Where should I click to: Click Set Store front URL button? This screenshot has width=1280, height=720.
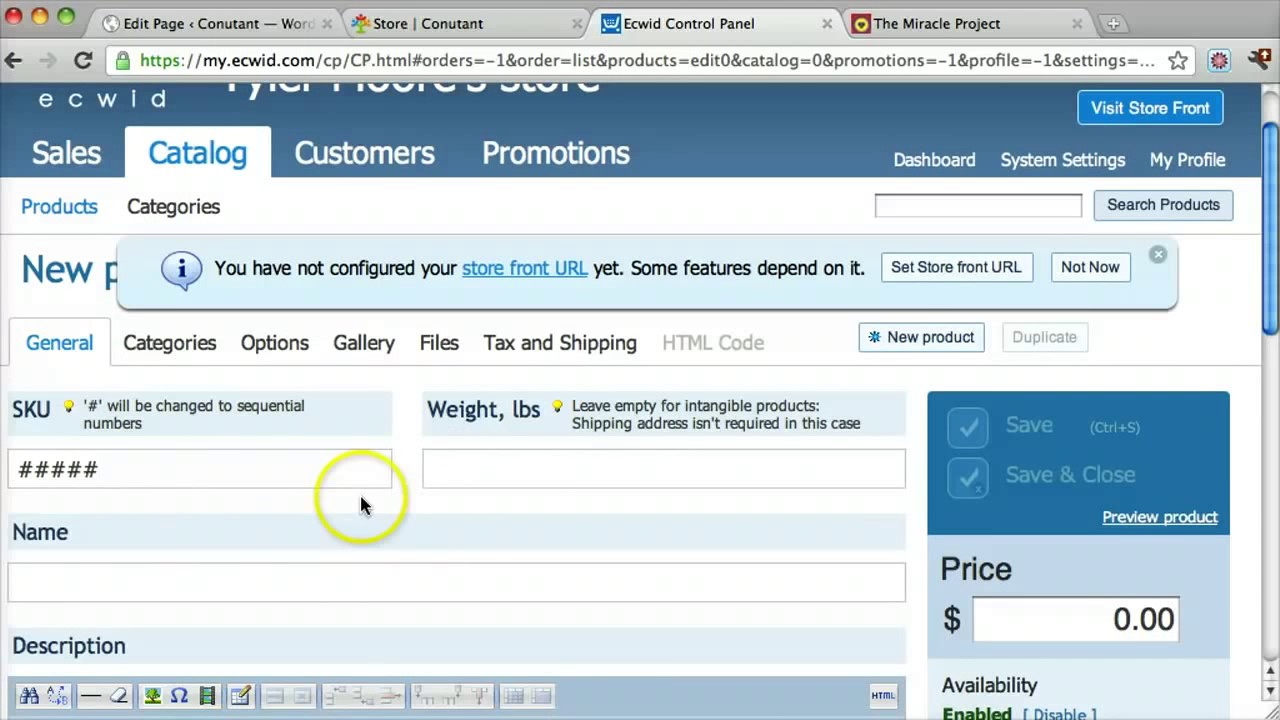point(956,267)
